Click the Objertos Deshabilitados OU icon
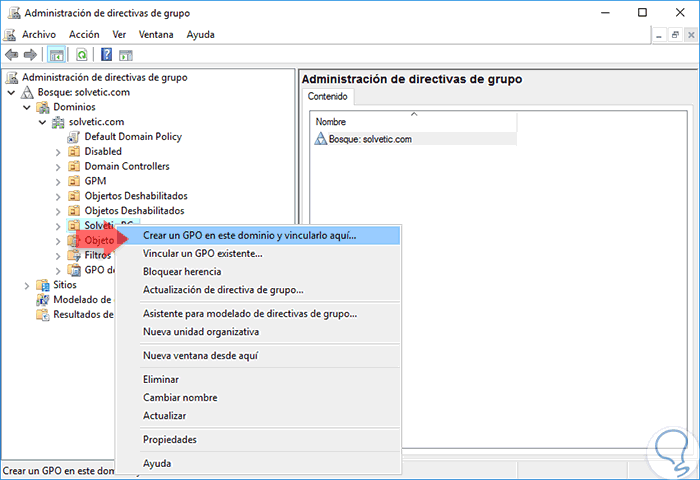The width and height of the screenshot is (700, 480). coord(74,196)
